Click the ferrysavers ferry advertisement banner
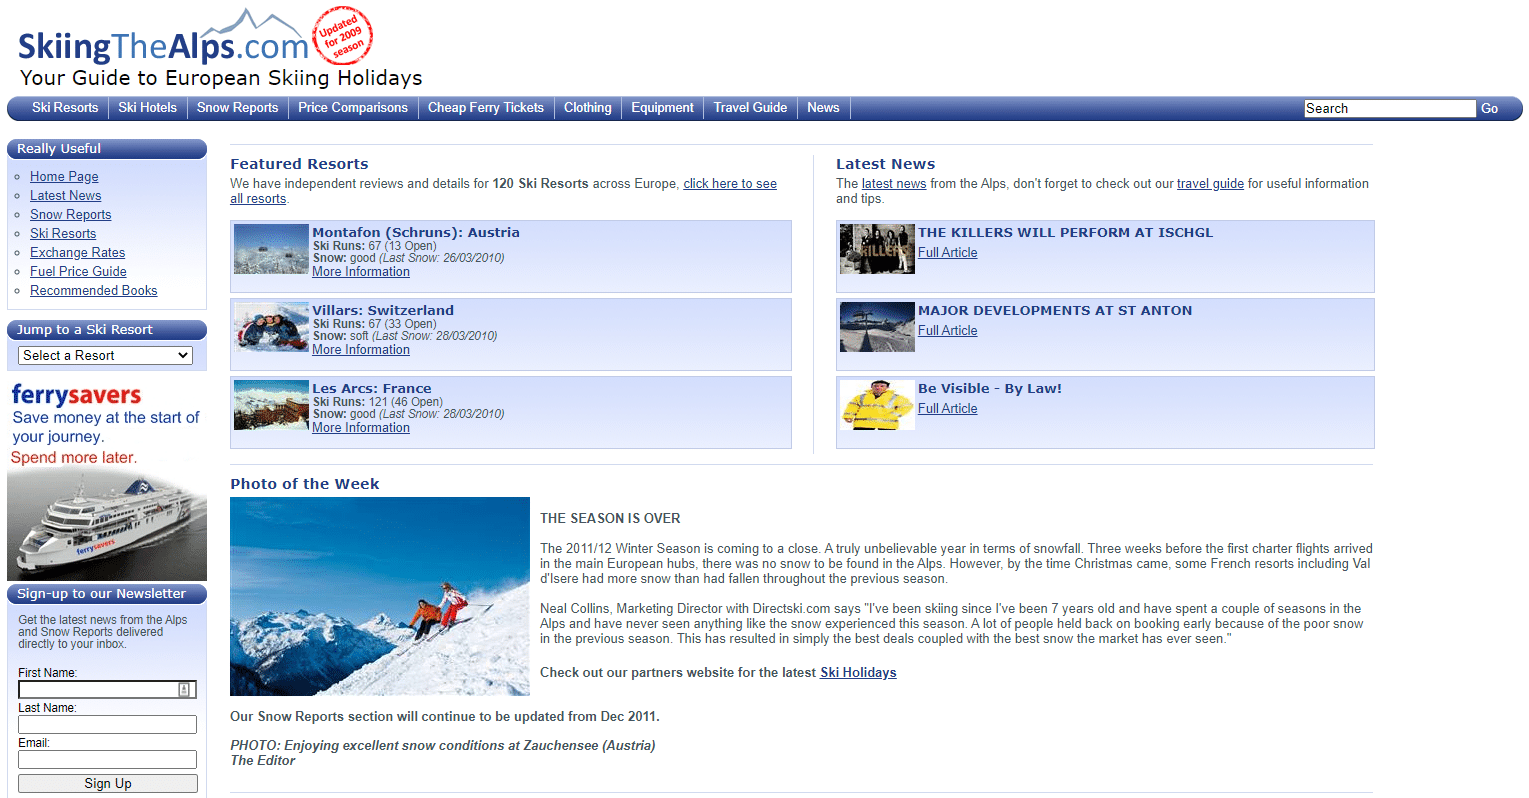The height and width of the screenshot is (798, 1529). pos(106,480)
